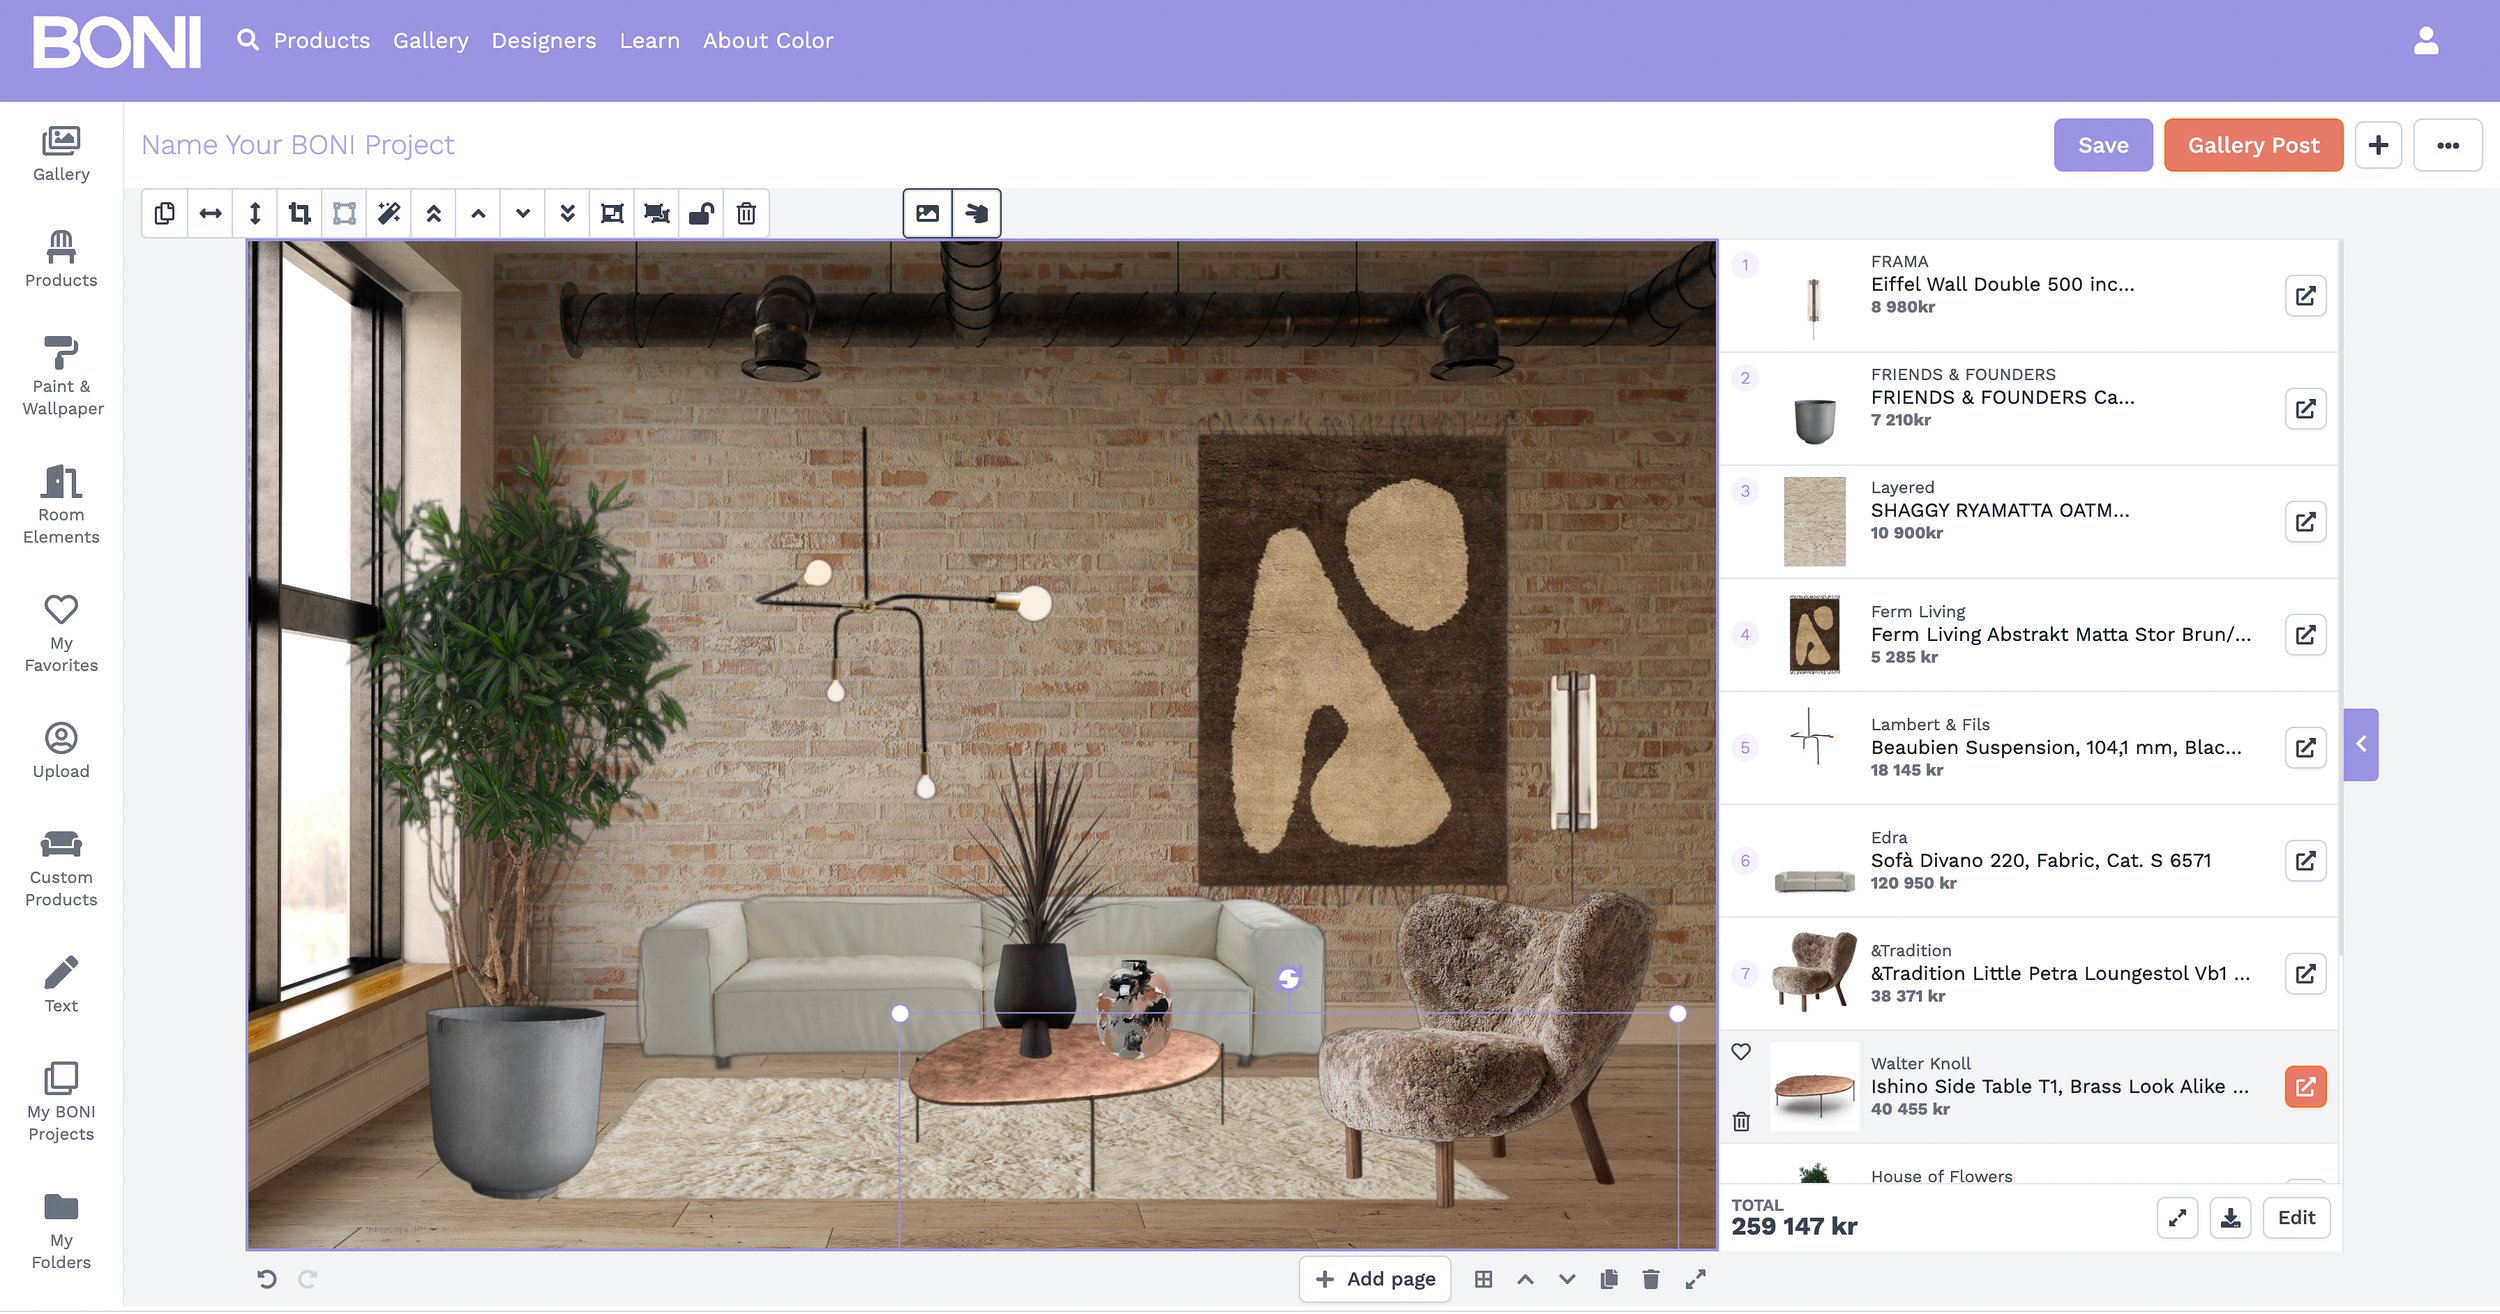Collapse the product list side panel arrow
Screen dimensions: 2500x1314
[2361, 744]
